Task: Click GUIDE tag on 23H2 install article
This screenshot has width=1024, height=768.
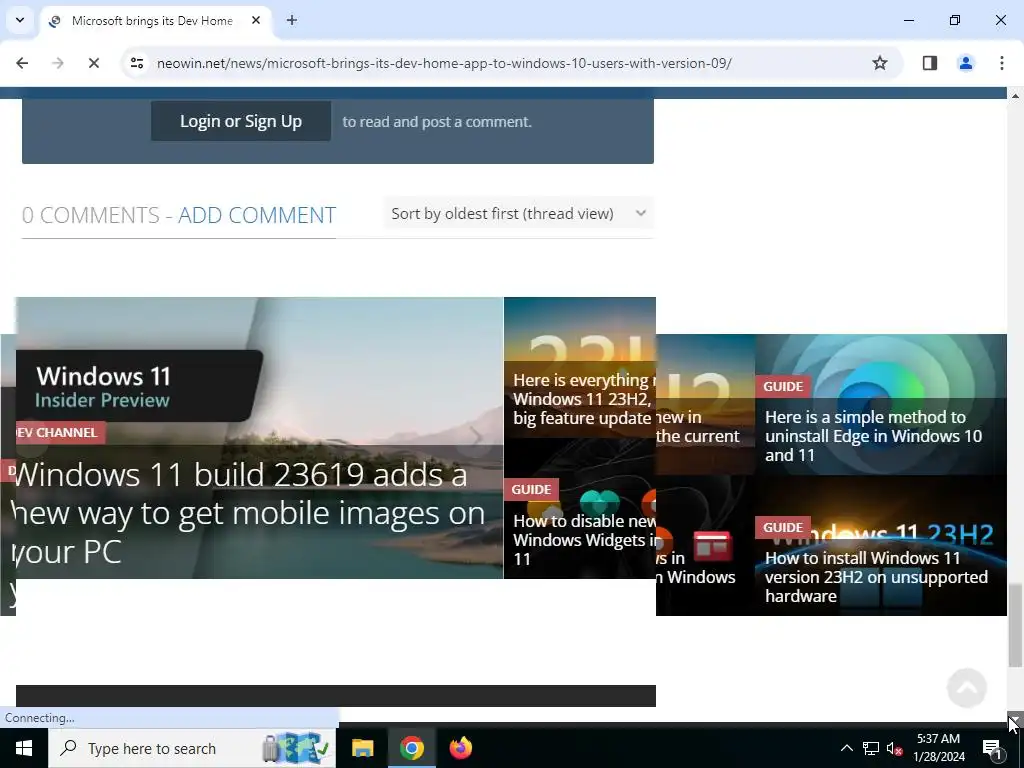Action: [783, 527]
